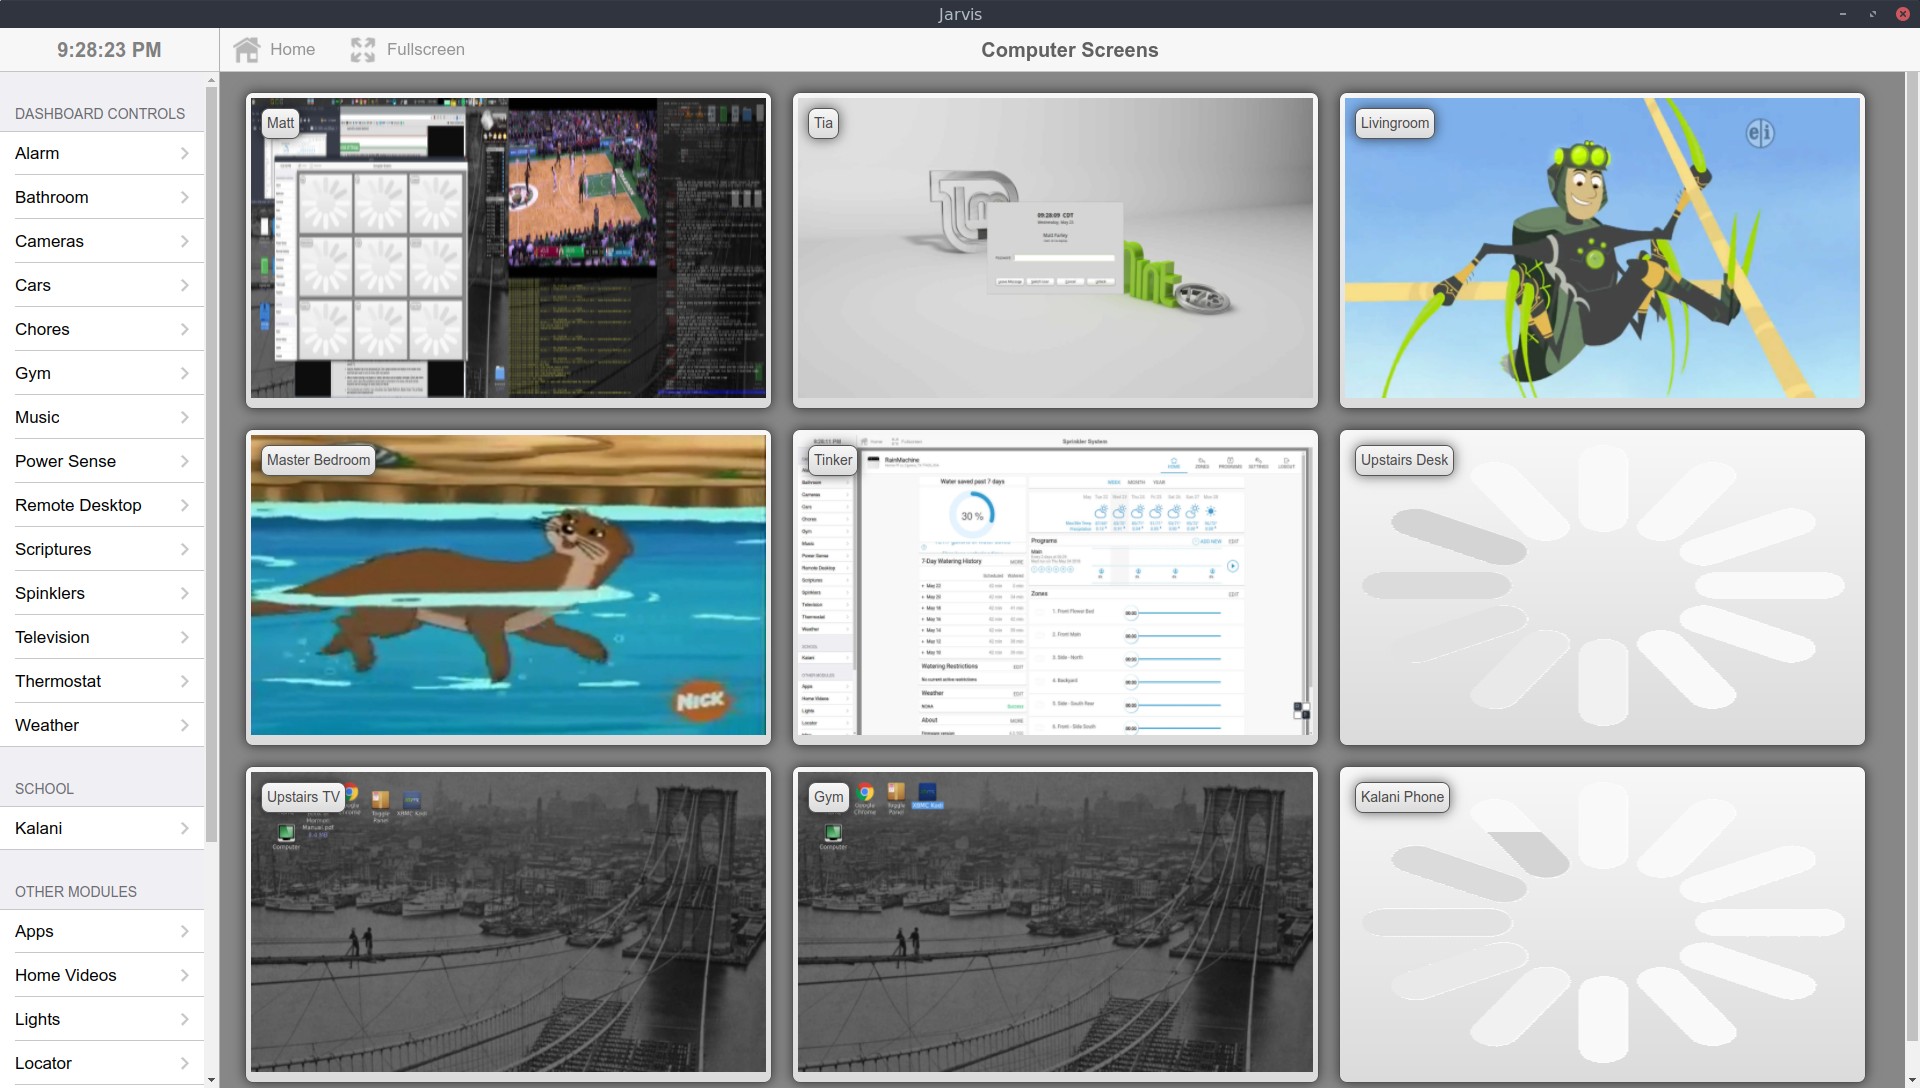Open the Remote Desktop dashboard control
This screenshot has width=1920, height=1088.
[100, 505]
